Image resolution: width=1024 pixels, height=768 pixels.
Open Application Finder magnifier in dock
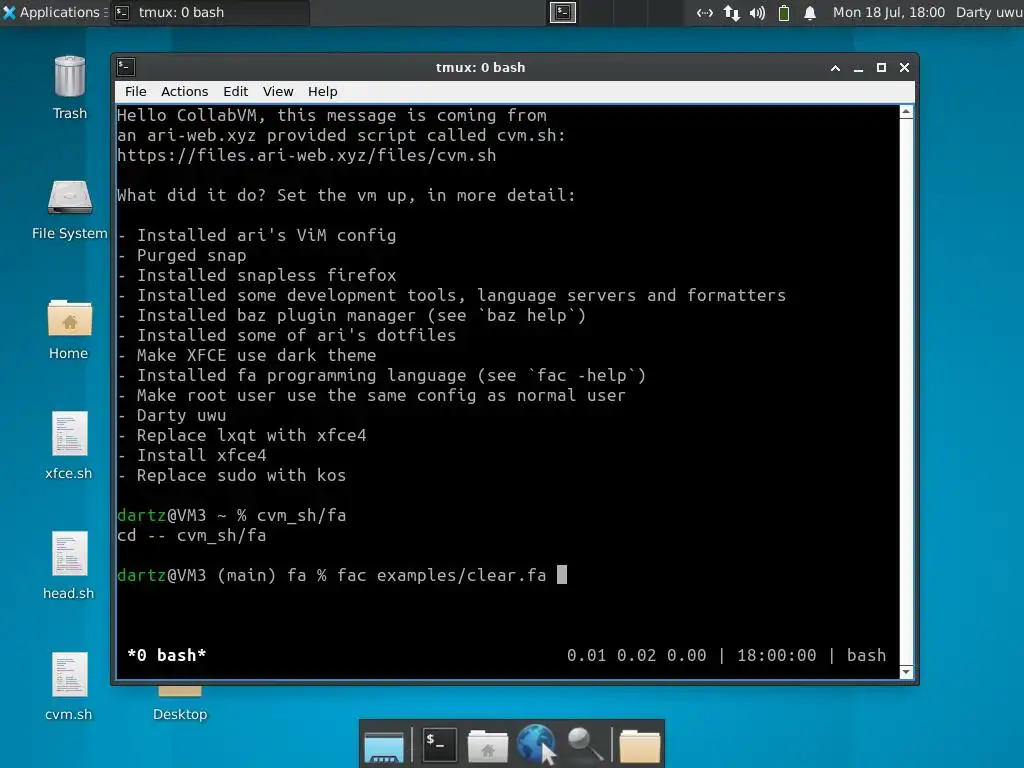pos(584,744)
